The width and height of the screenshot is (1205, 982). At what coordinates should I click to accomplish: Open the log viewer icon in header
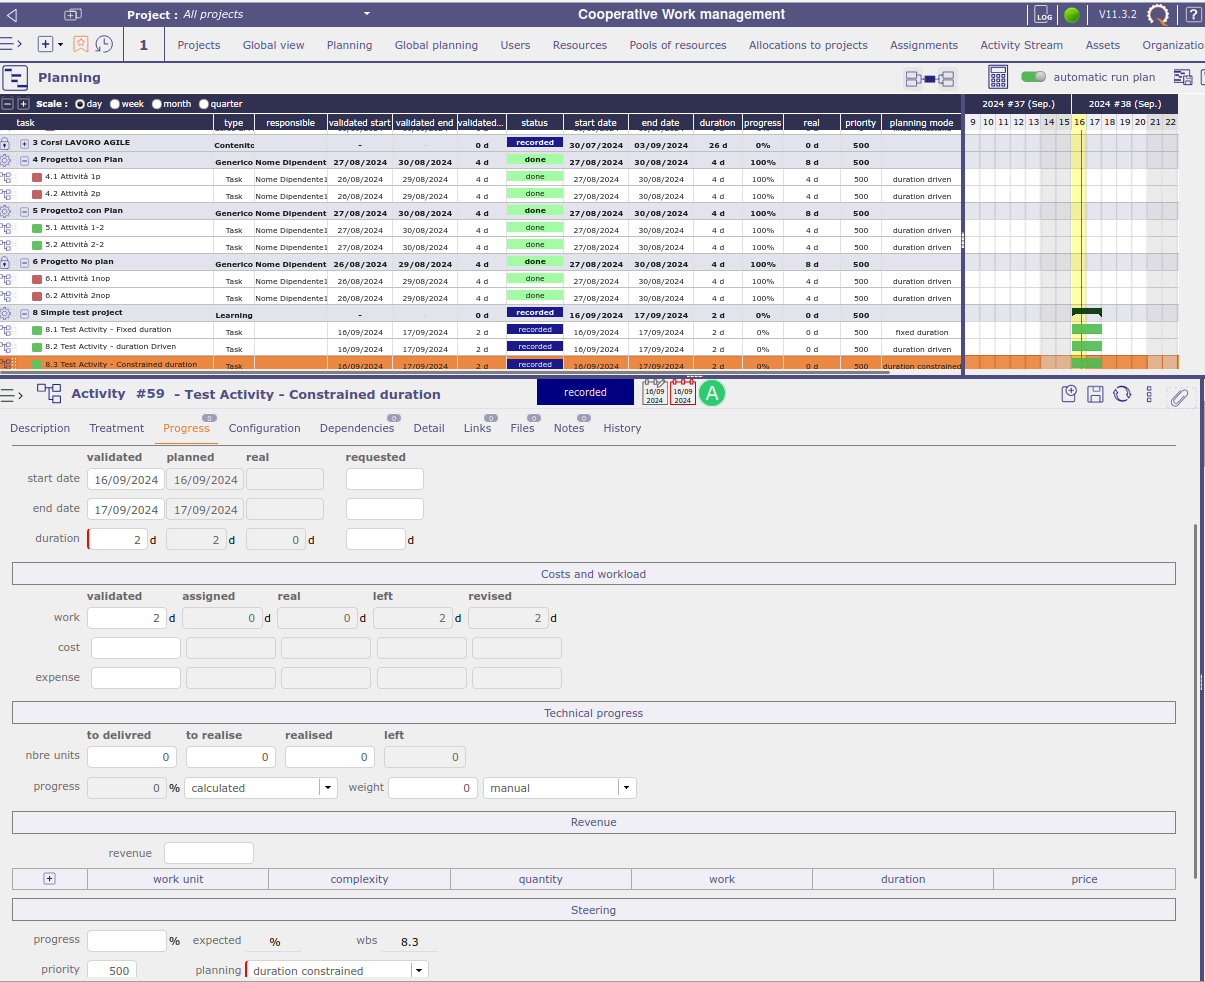(1043, 15)
